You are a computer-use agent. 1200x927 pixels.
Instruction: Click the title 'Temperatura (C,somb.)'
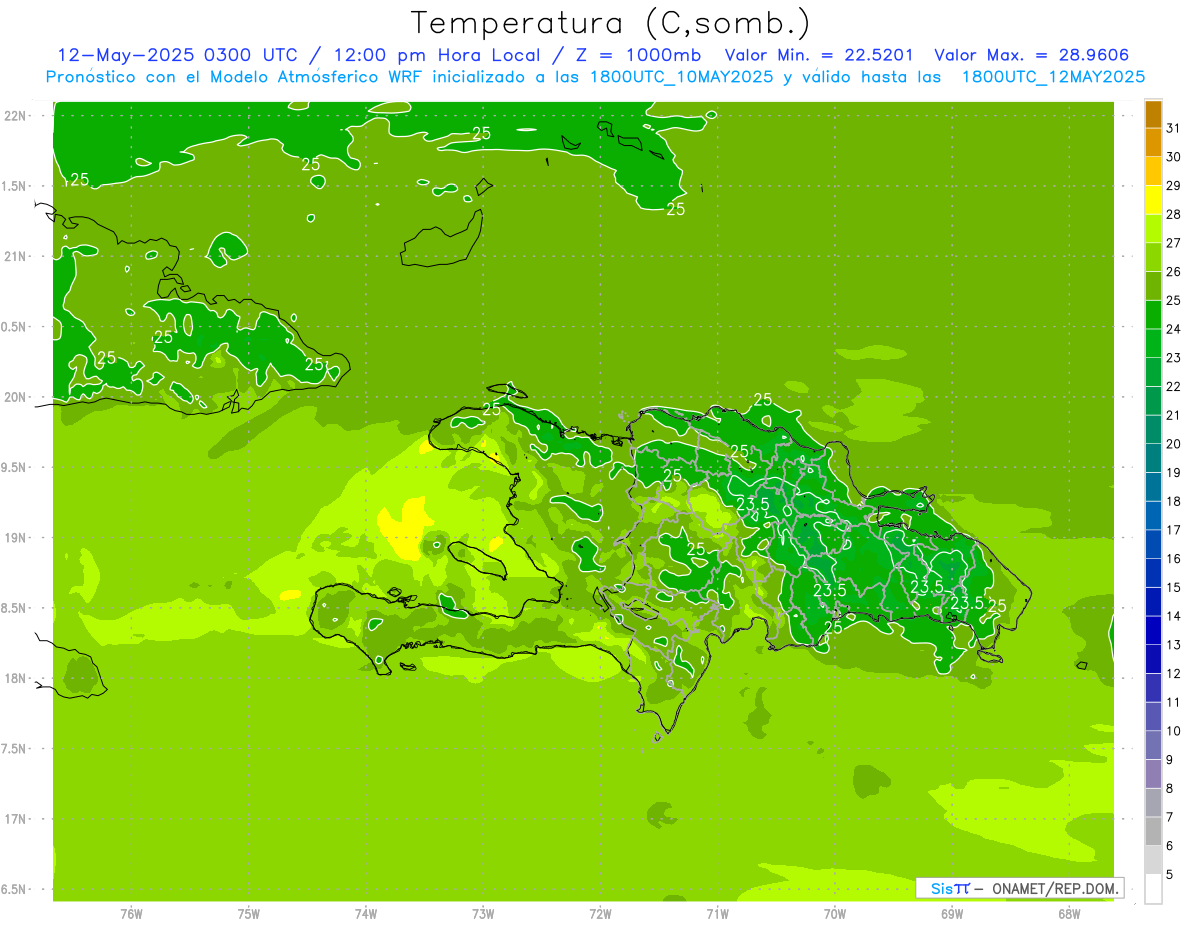[x=611, y=24]
